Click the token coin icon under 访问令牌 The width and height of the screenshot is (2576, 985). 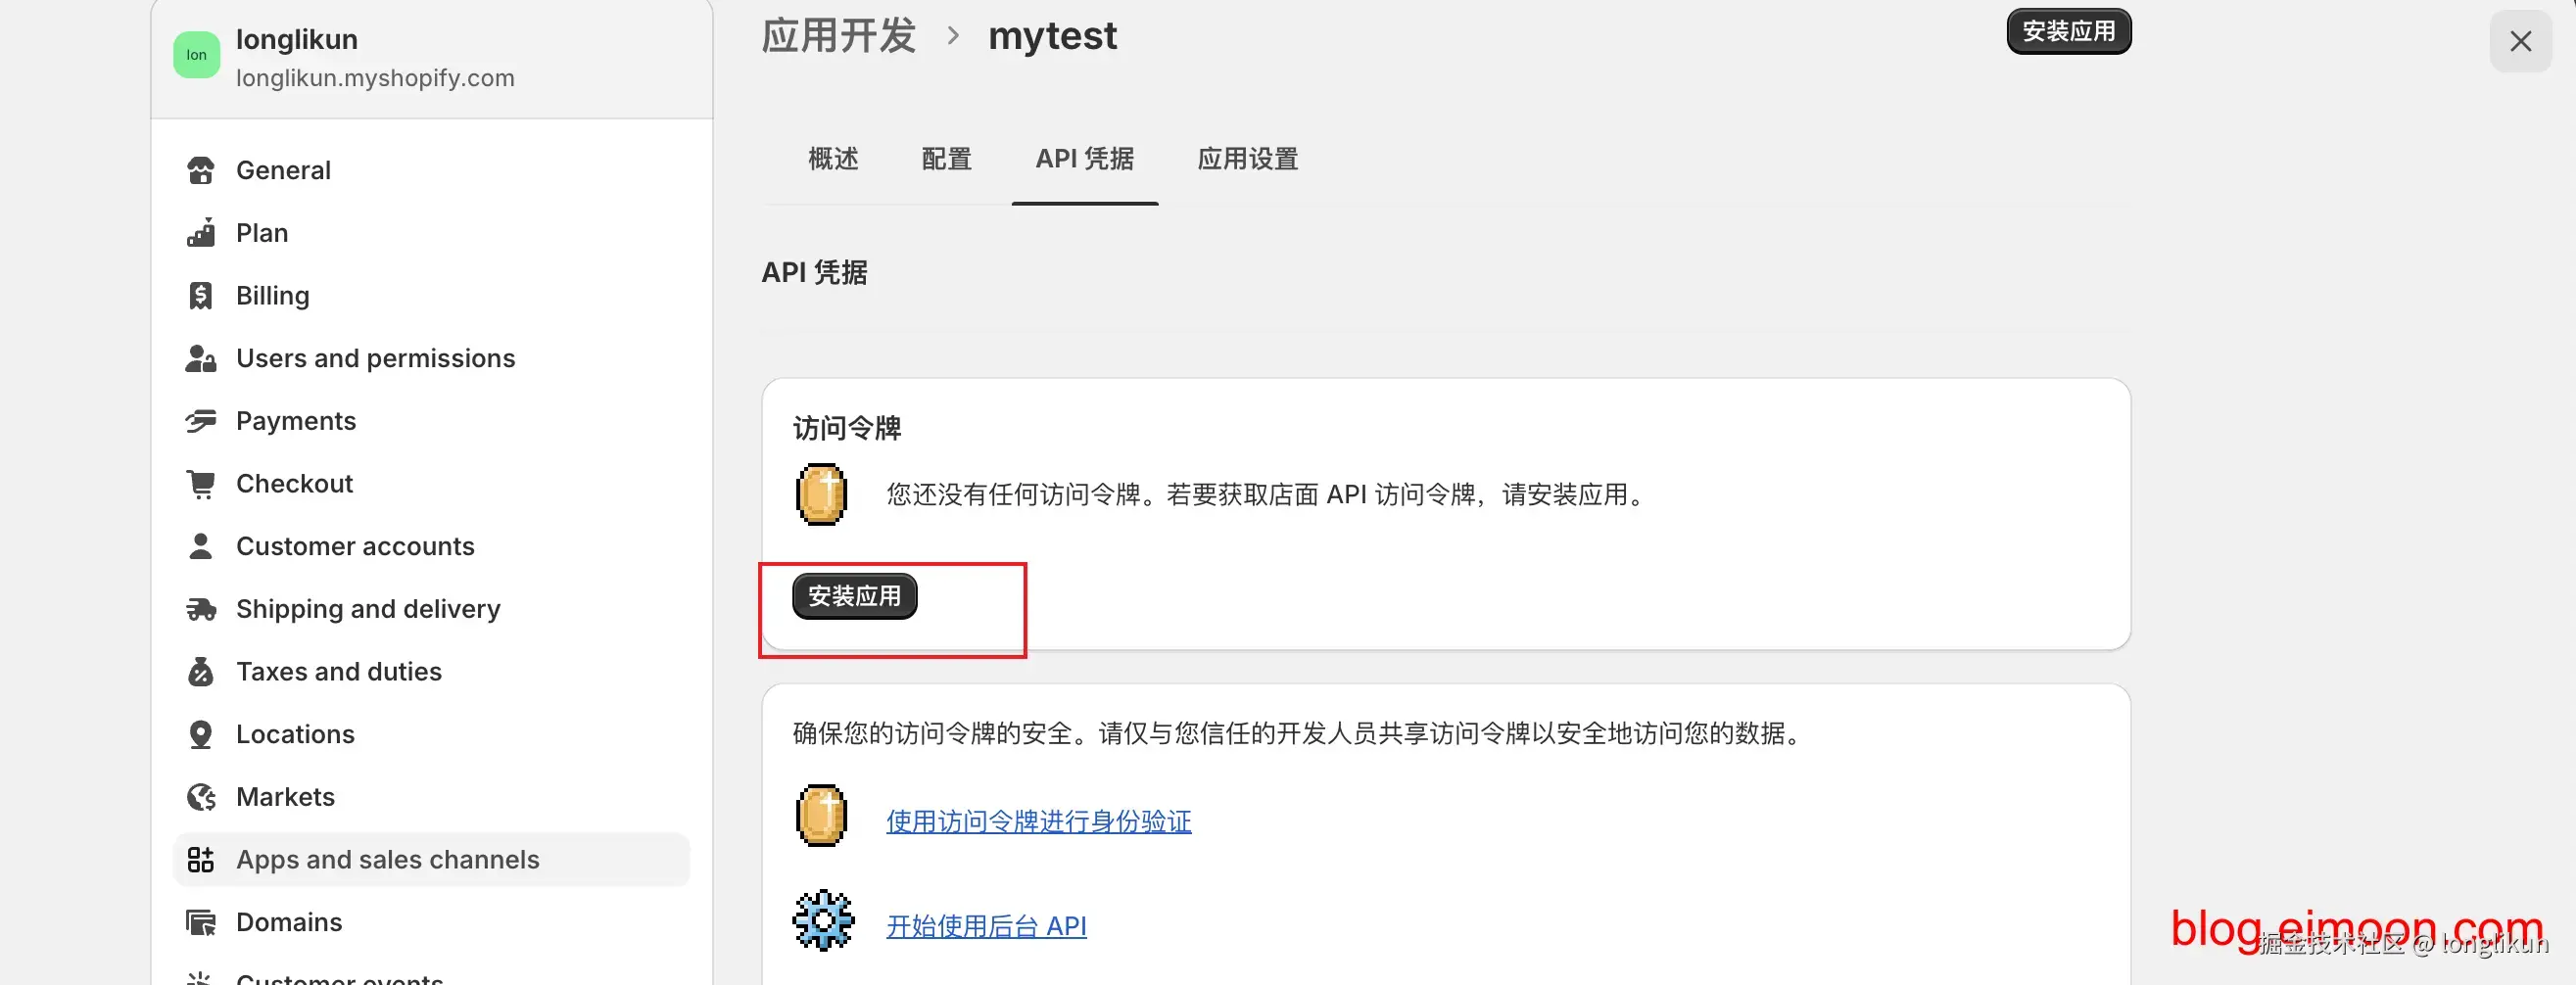click(820, 494)
